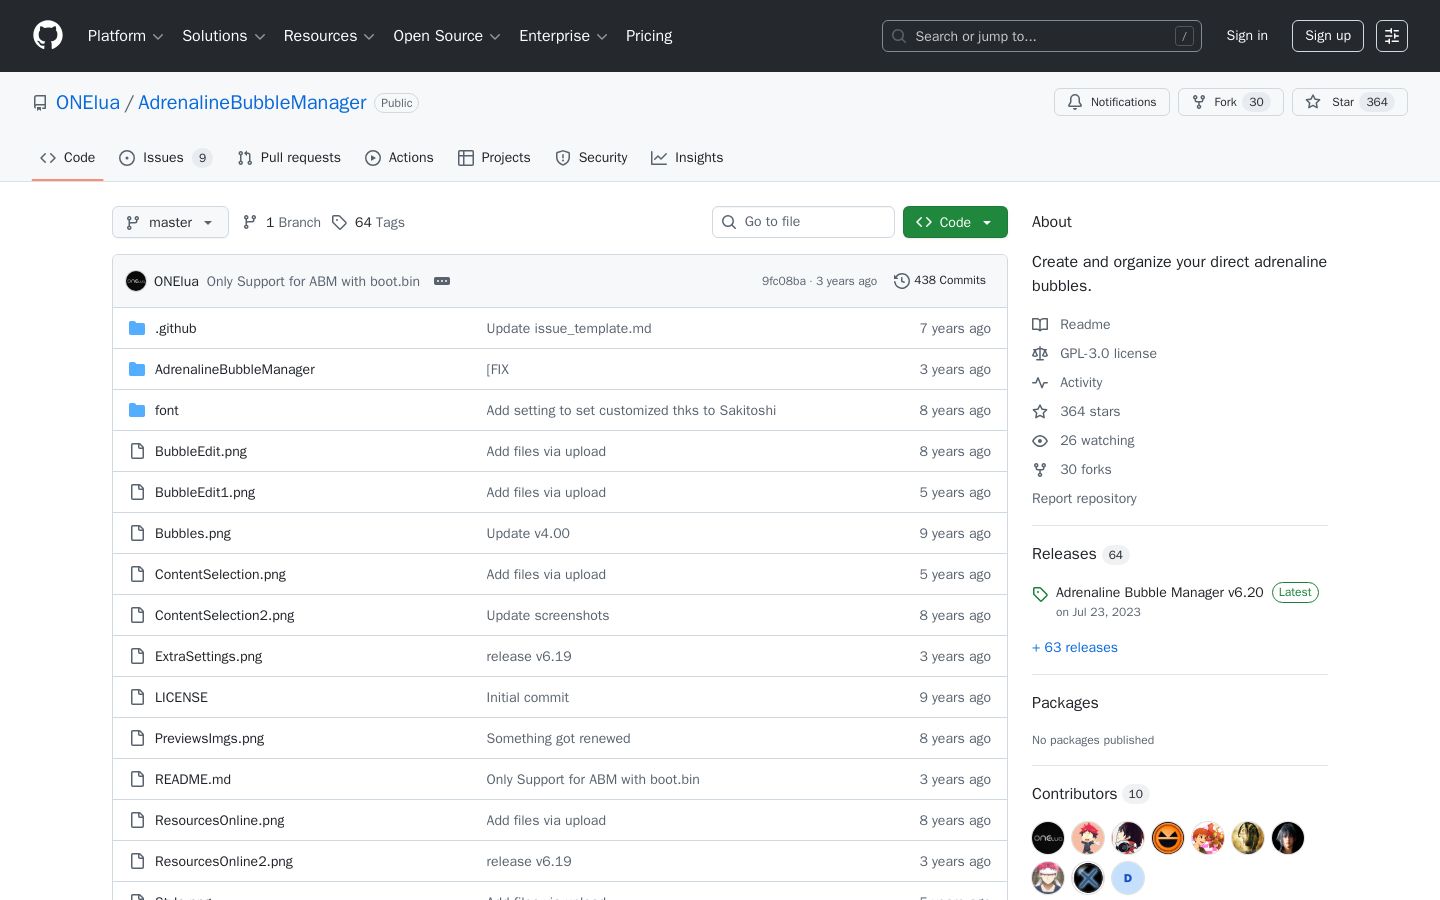
Task: Switch to the Actions tab
Action: [x=399, y=158]
